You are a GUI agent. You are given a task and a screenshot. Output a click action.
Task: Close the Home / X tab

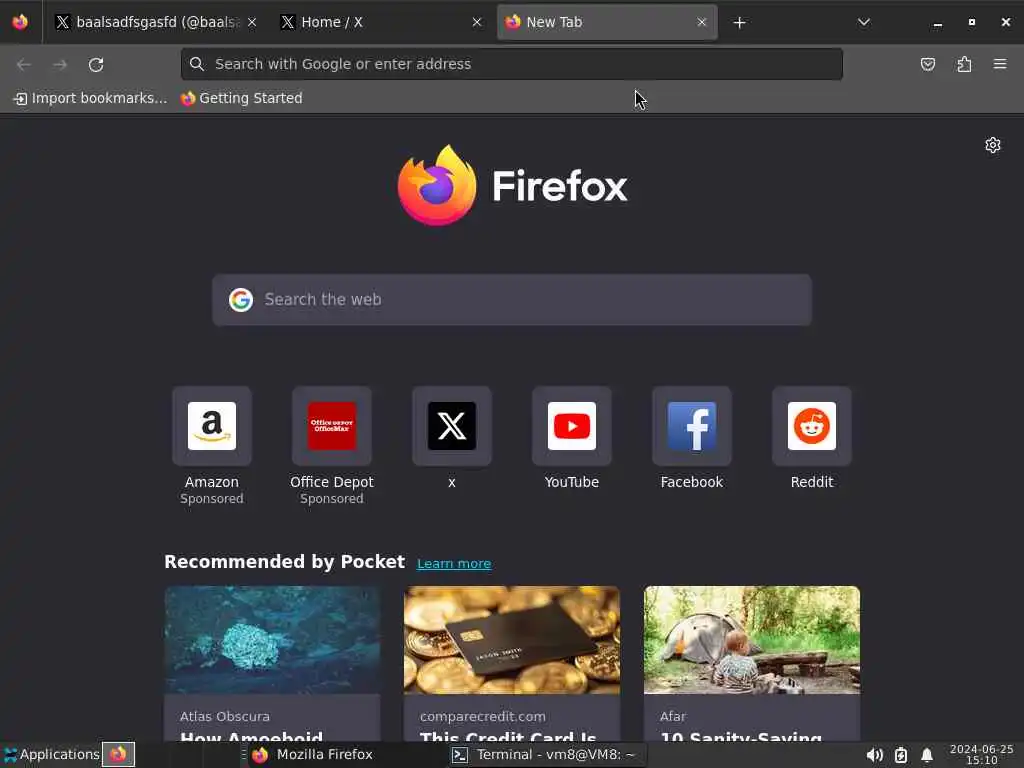[477, 22]
